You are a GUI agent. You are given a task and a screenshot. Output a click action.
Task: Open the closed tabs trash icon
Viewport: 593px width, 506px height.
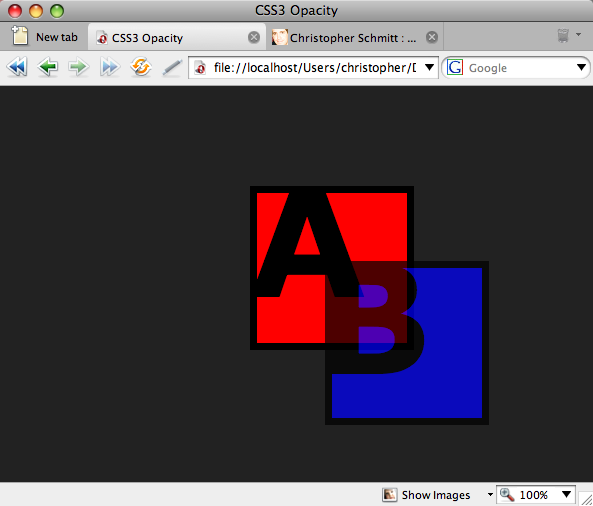tap(563, 36)
